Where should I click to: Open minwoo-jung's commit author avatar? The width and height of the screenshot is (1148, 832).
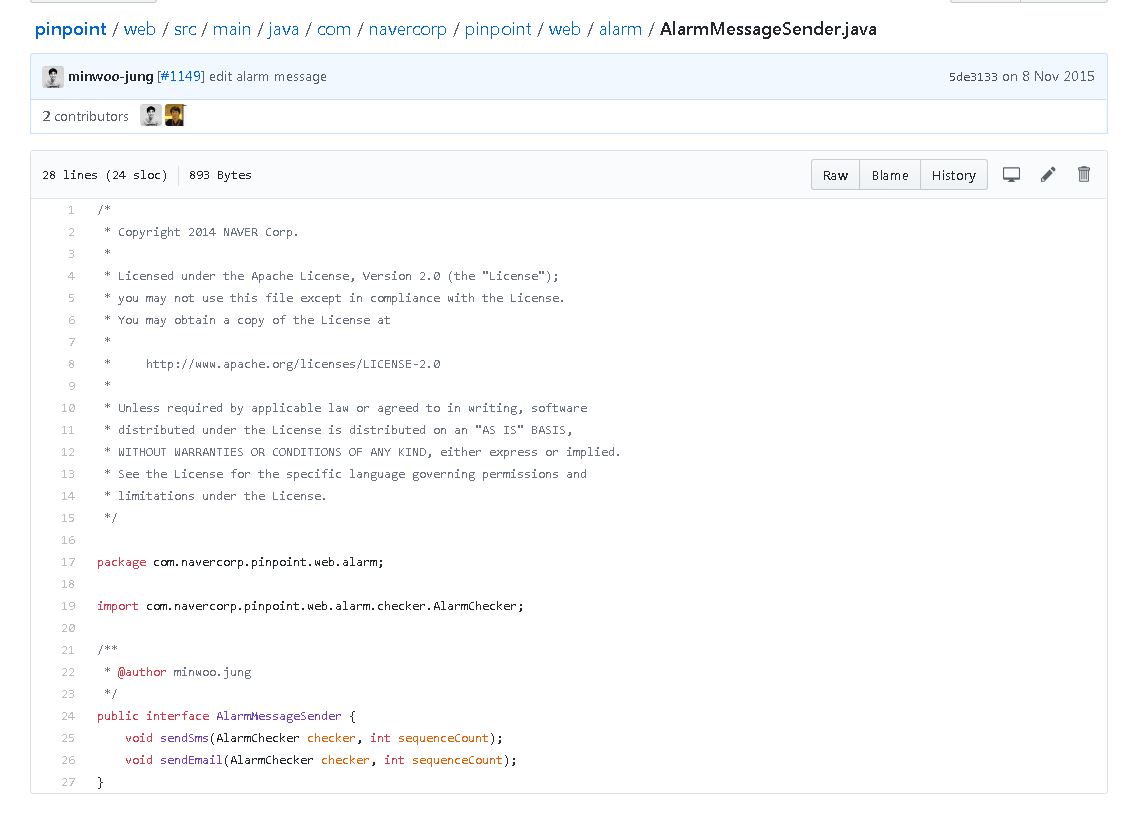pos(53,77)
